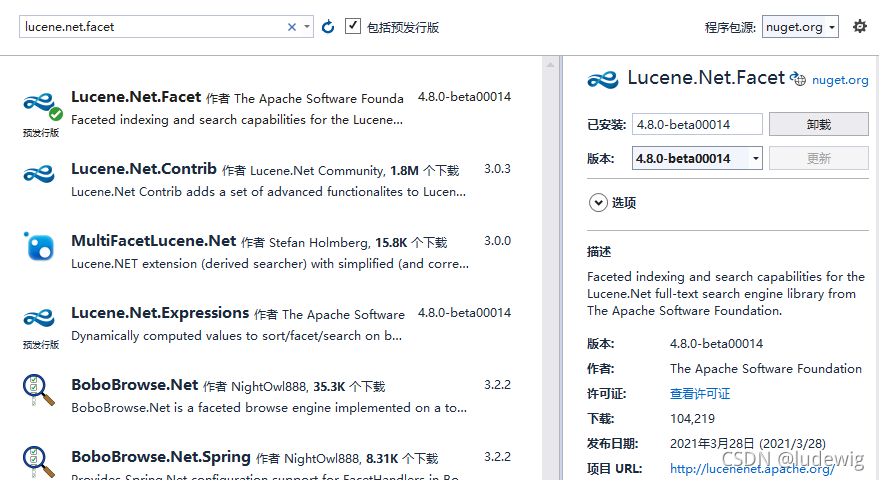Click version 3.0.3 of Lucene.Net.Contrib
This screenshot has height=480, width=879.
pyautogui.click(x=497, y=169)
